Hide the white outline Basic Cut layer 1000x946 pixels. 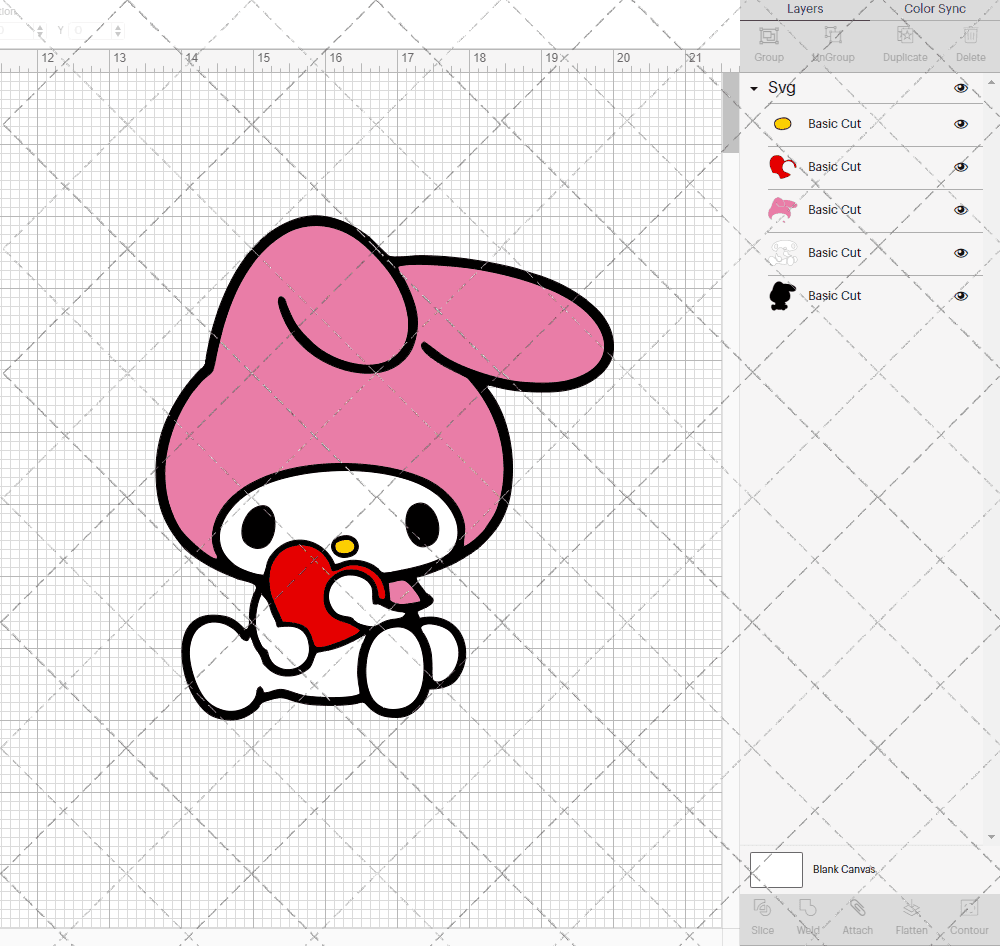pos(960,253)
